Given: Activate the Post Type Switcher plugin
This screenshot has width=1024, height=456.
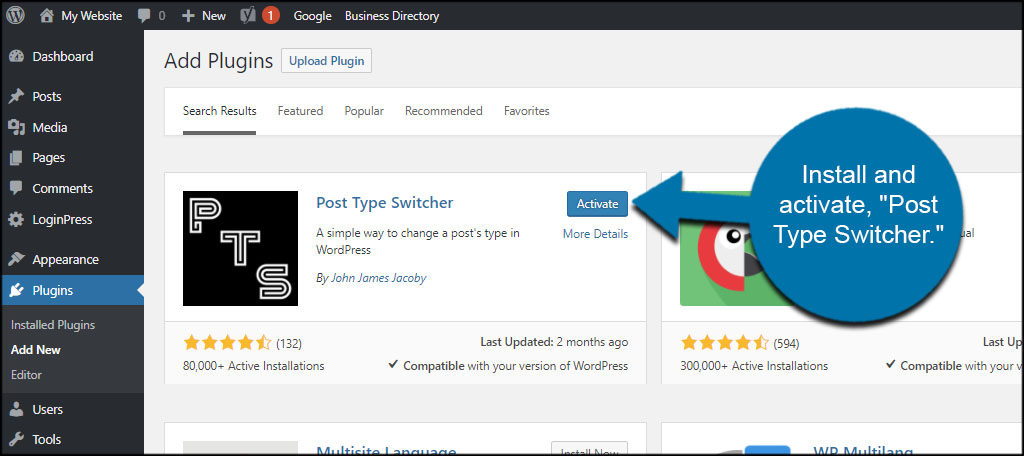Looking at the screenshot, I should (597, 204).
